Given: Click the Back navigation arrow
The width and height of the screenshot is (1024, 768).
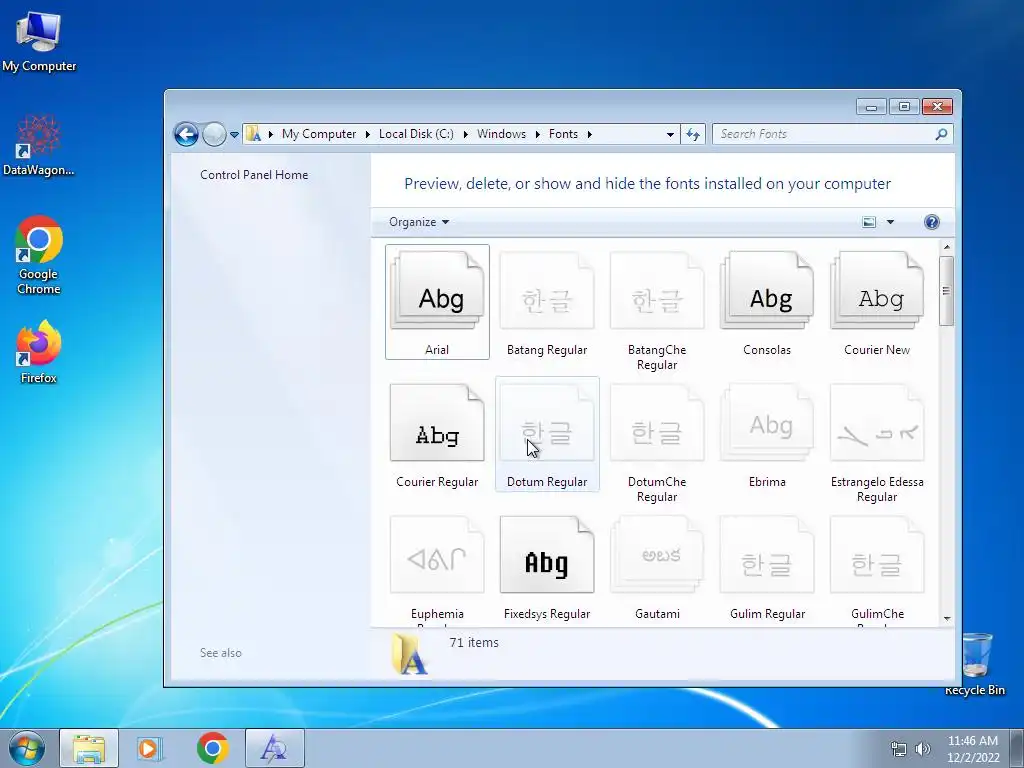Looking at the screenshot, I should pyautogui.click(x=186, y=135).
